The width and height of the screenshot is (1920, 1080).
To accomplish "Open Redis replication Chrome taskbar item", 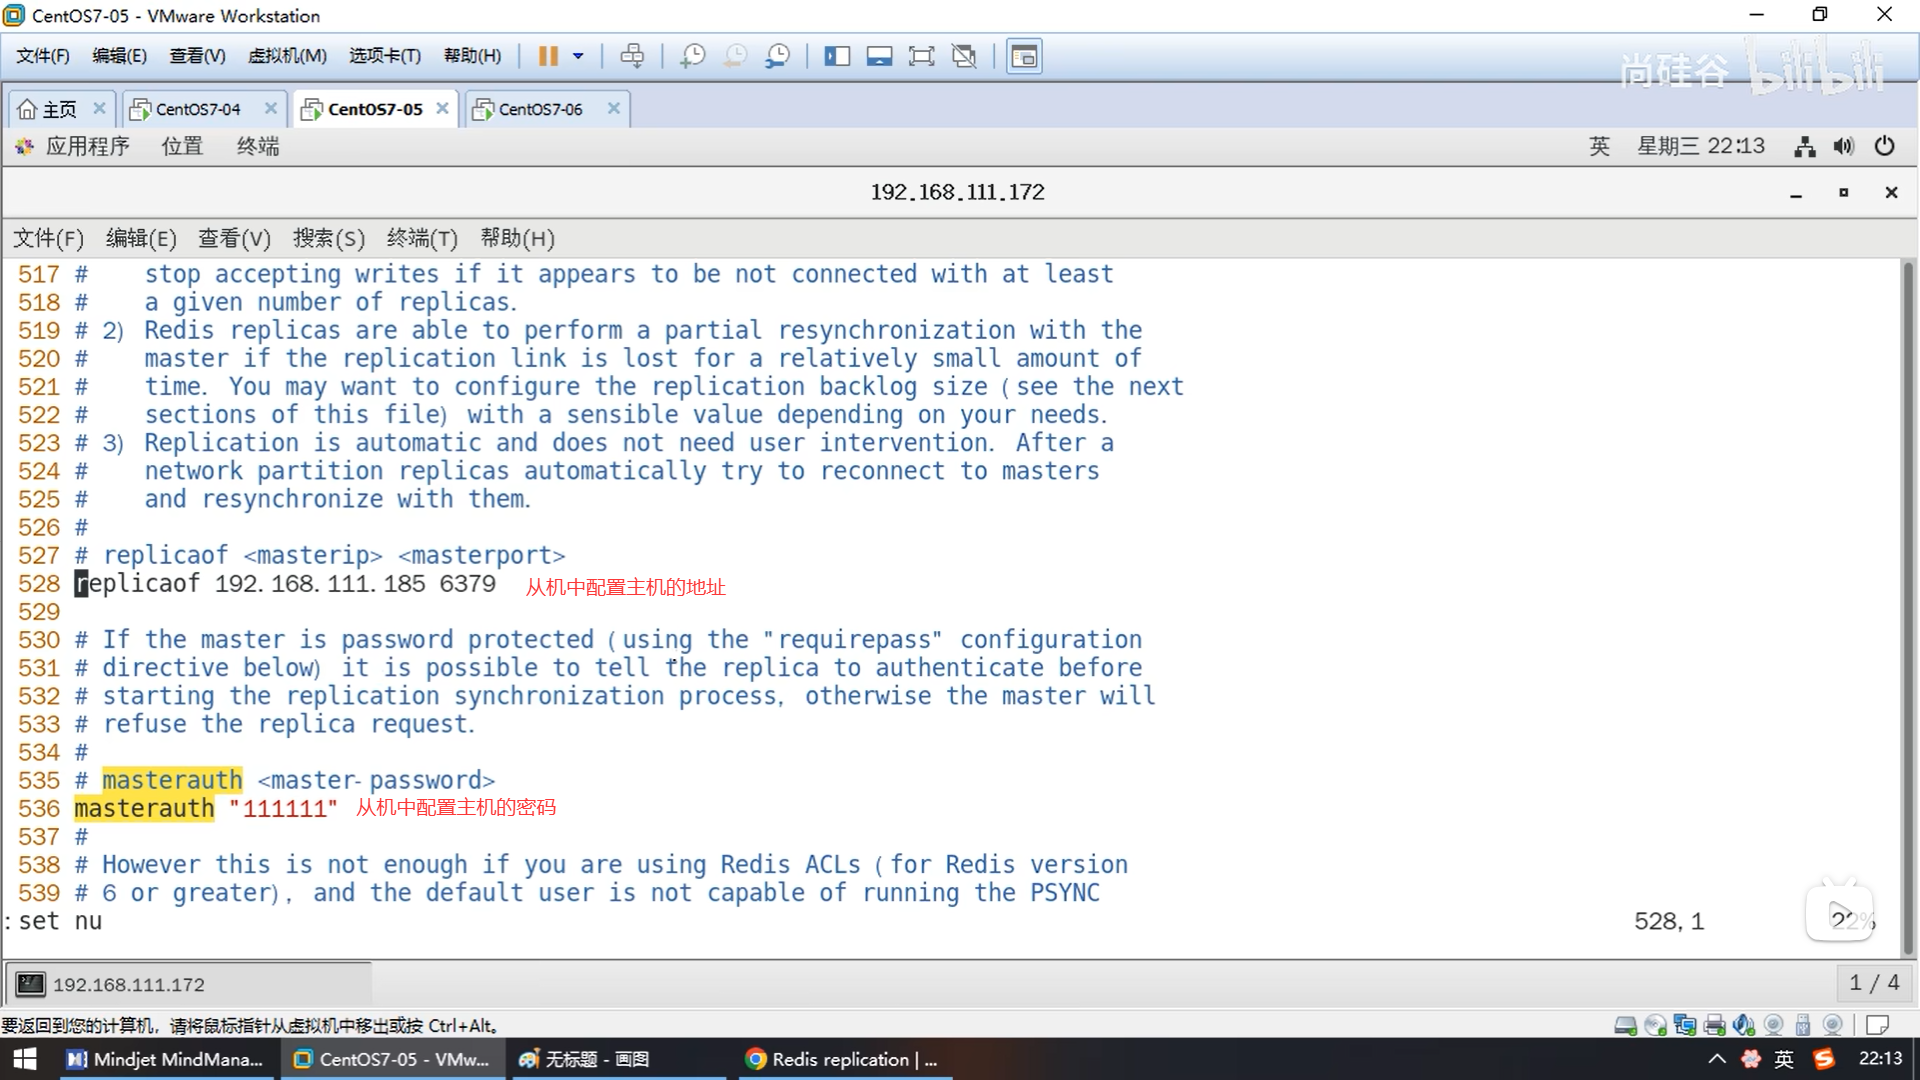I will (x=844, y=1059).
